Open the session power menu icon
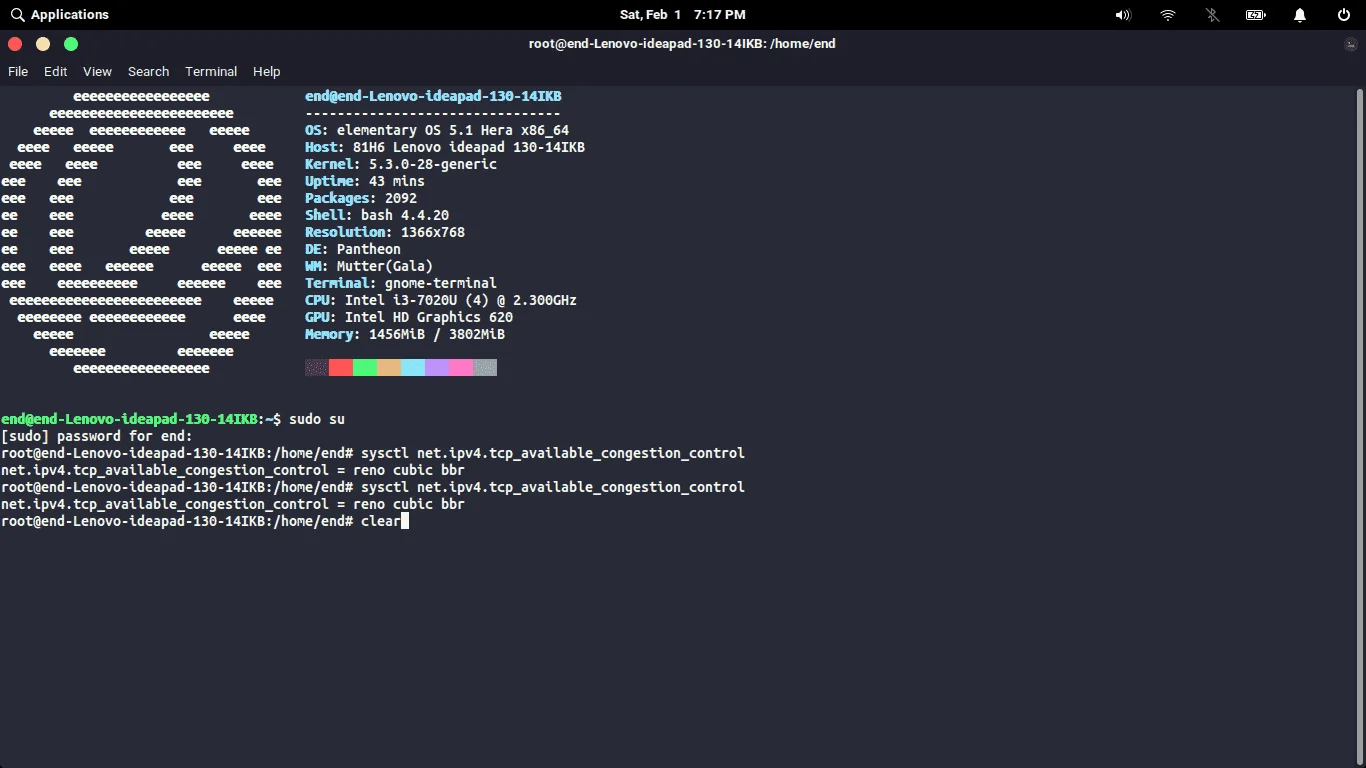Viewport: 1366px width, 768px height. (1344, 15)
